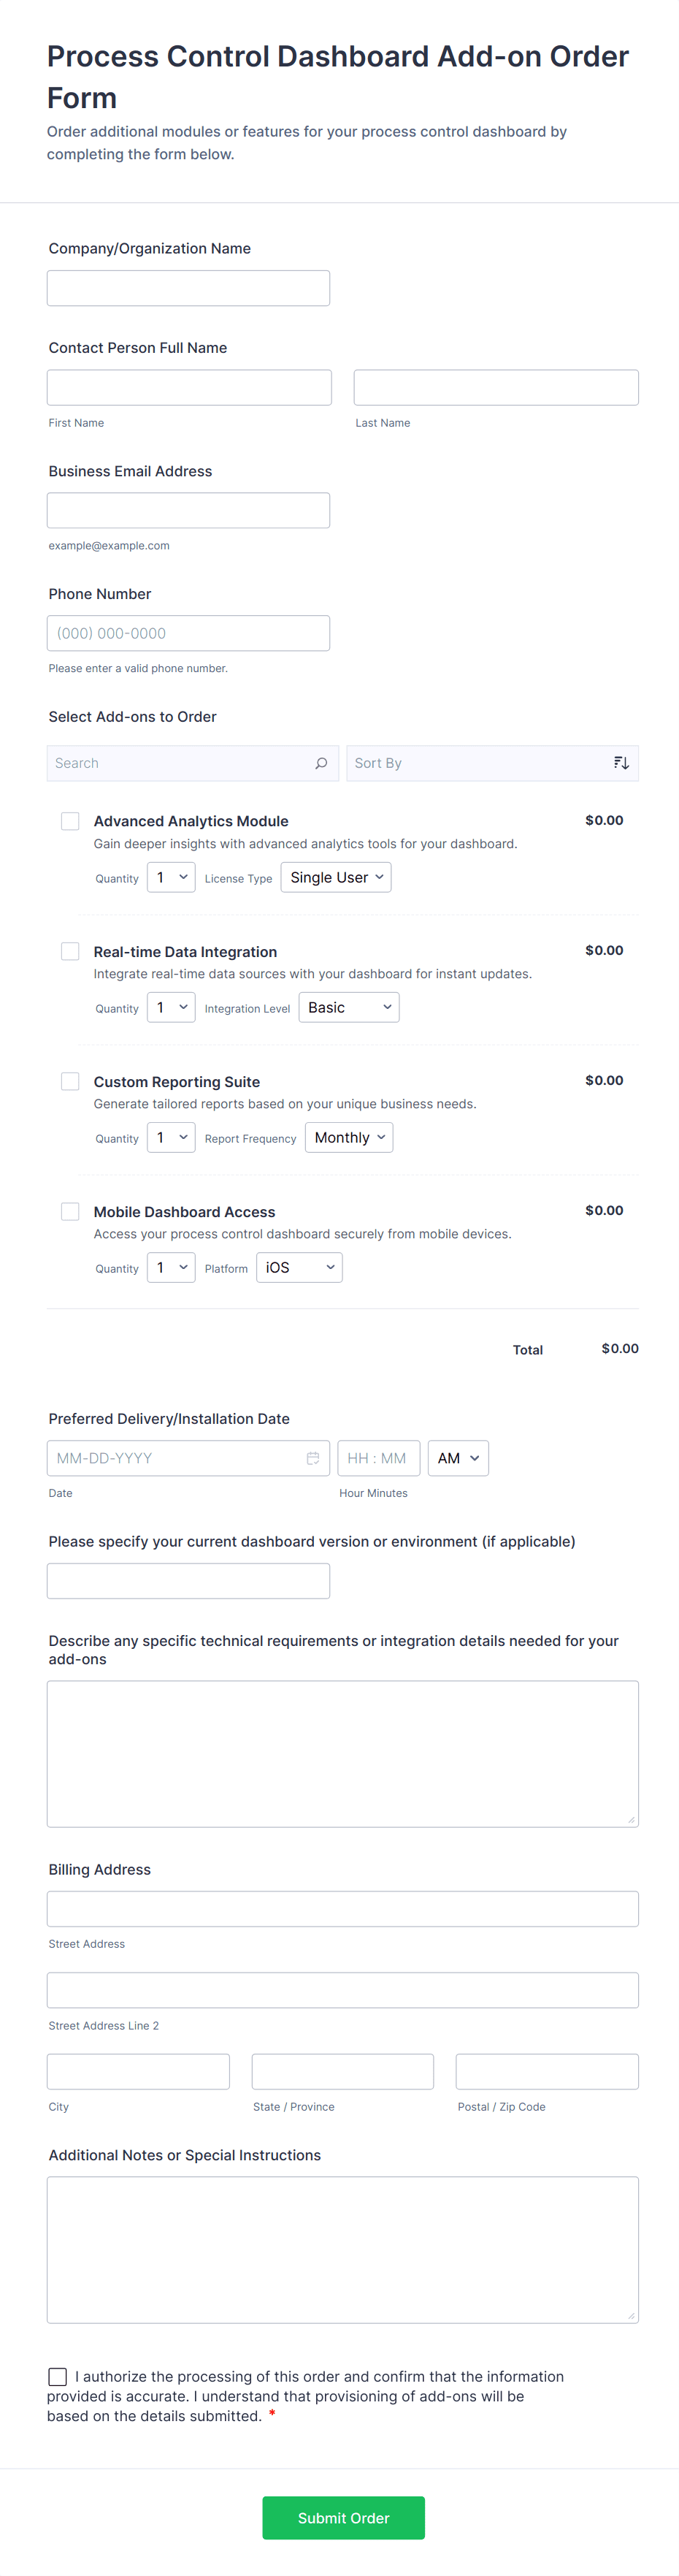Select the Real-time Data Integration checkbox
The height and width of the screenshot is (2576, 679).
[70, 951]
